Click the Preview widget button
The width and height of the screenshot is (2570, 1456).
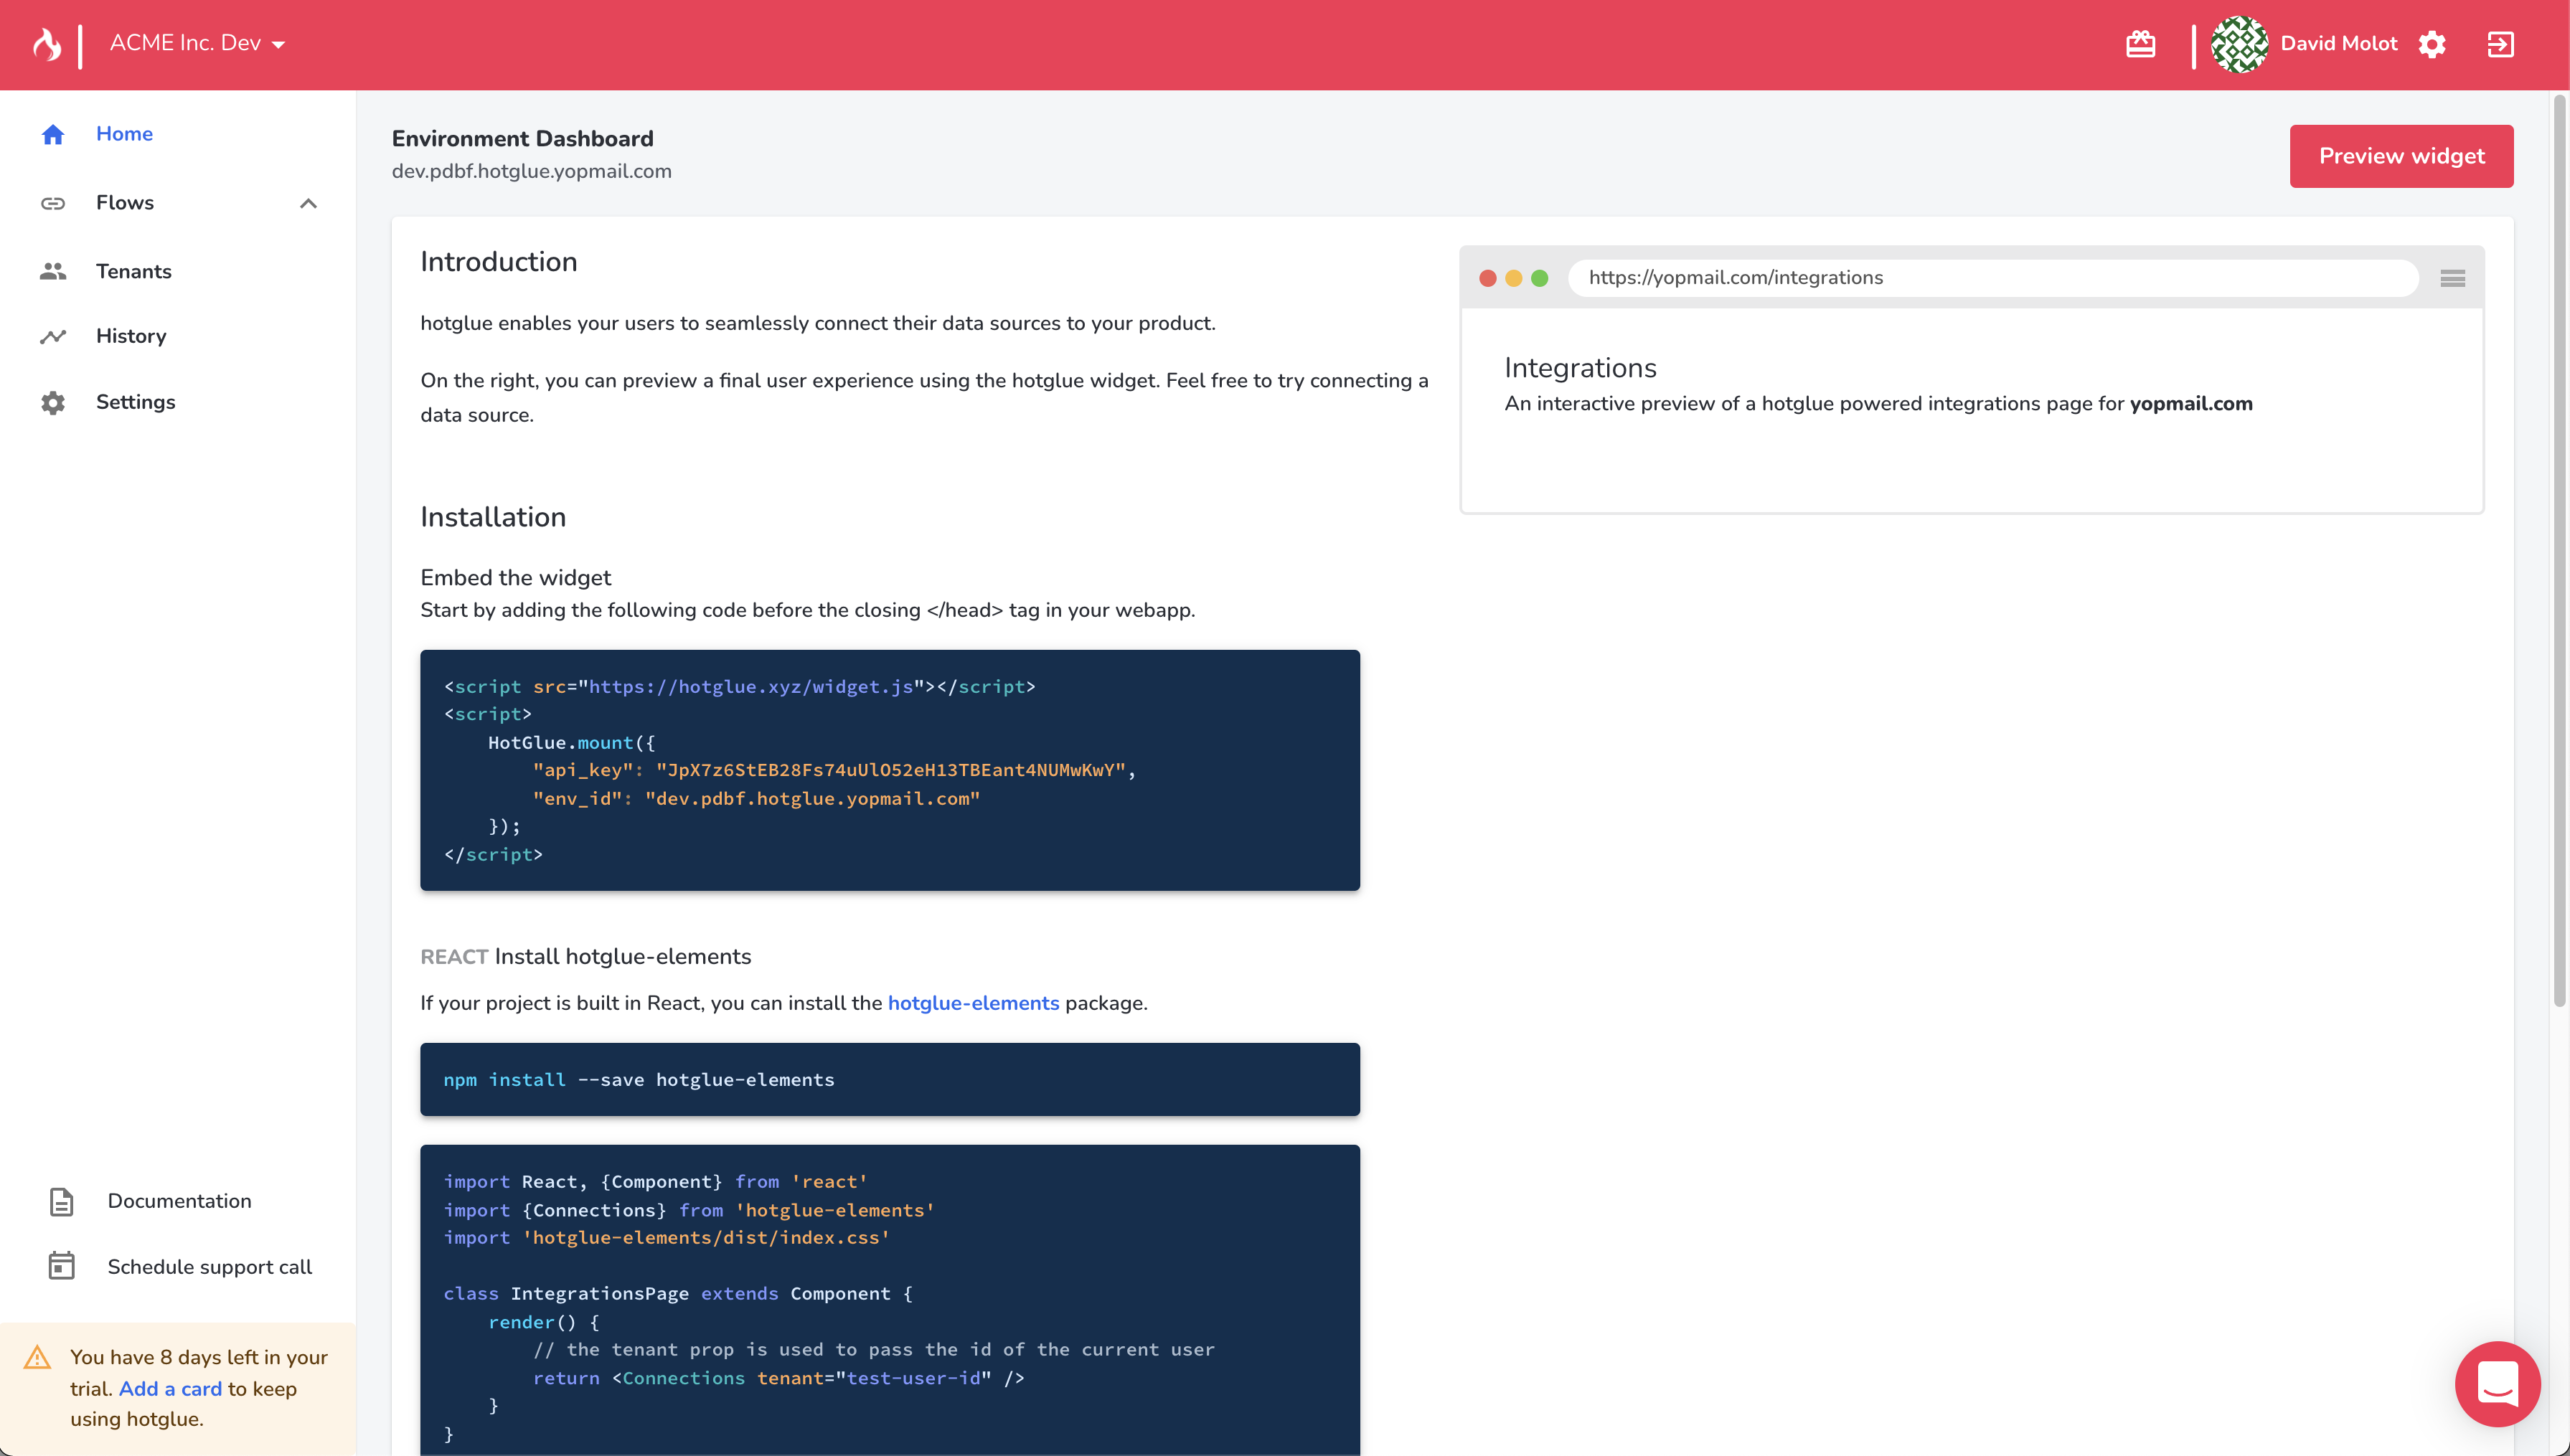pyautogui.click(x=2401, y=156)
